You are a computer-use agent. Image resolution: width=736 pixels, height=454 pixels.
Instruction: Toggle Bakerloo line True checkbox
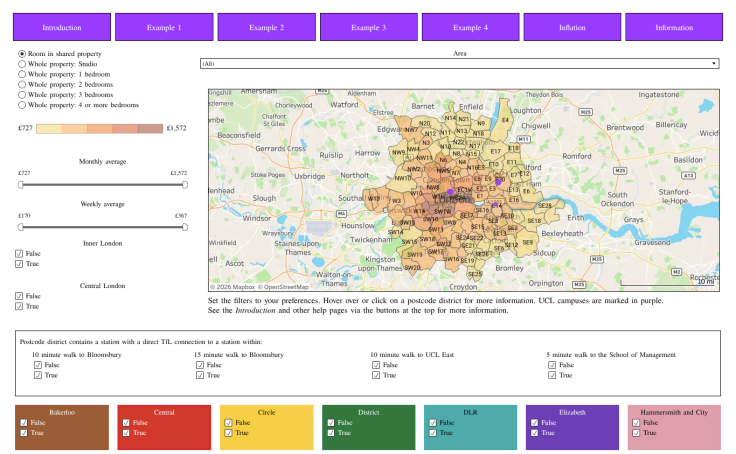point(24,433)
